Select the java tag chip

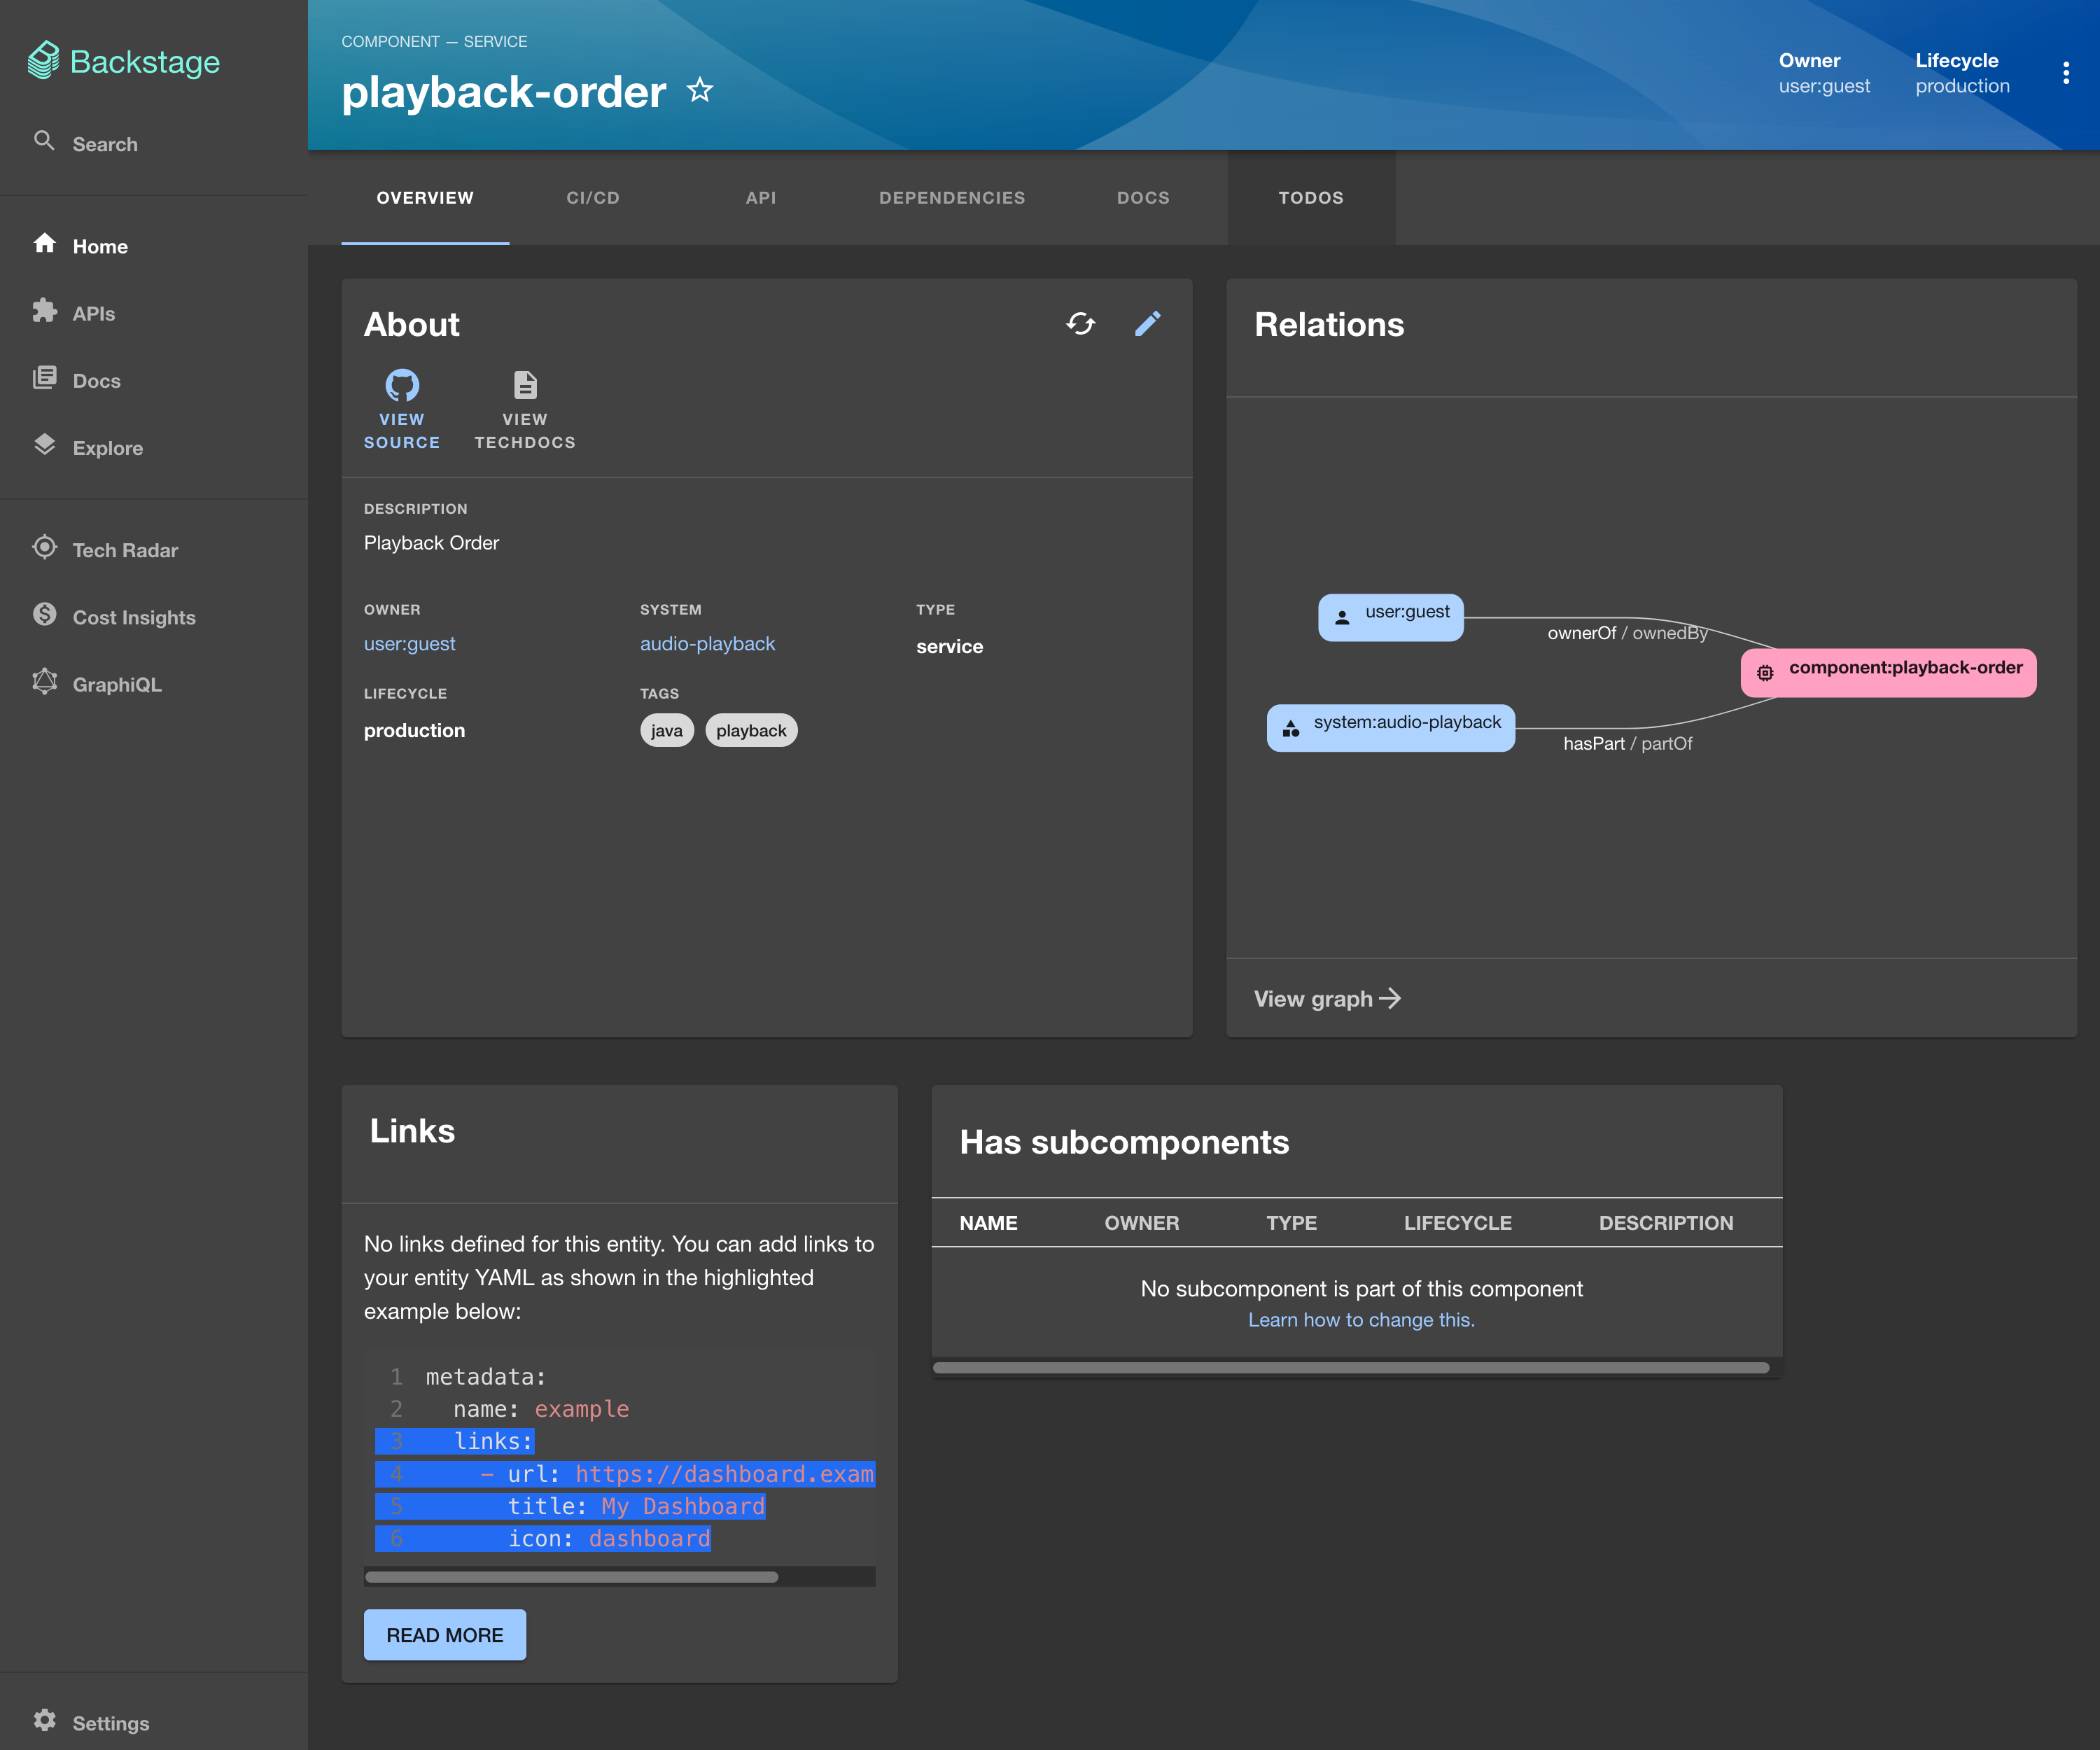[x=667, y=731]
